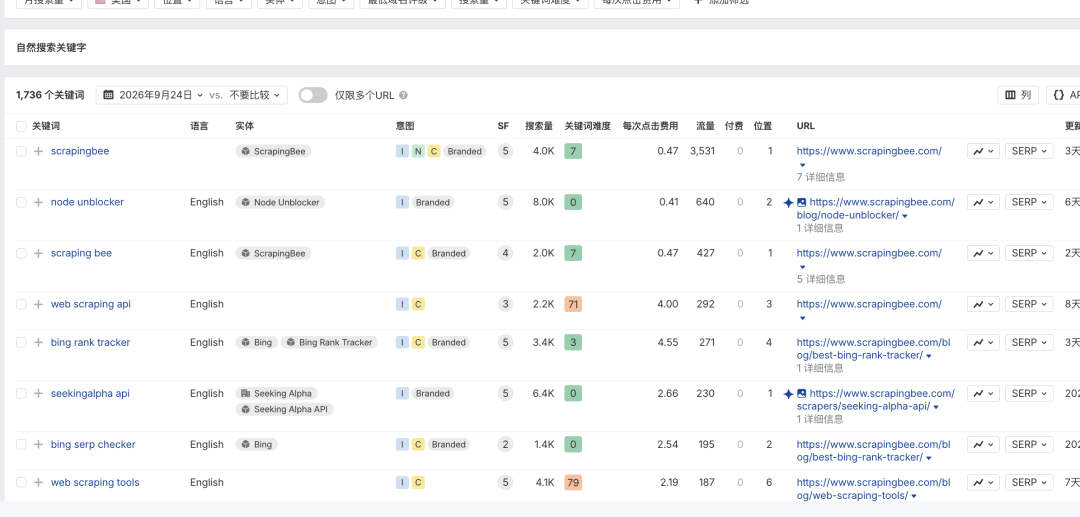The height and width of the screenshot is (517, 1080).
Task: Tick checkbox for bing rank tracker row
Action: point(21,343)
